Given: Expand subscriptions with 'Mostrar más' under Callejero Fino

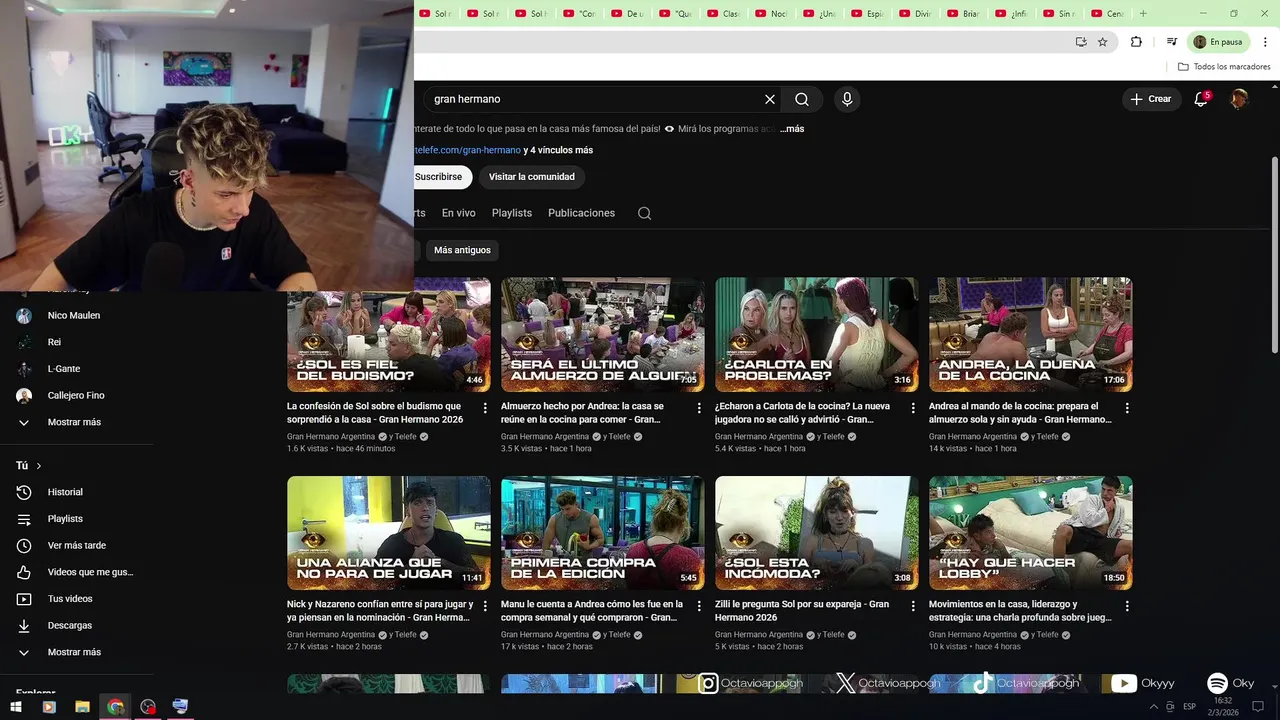Looking at the screenshot, I should pyautogui.click(x=74, y=422).
